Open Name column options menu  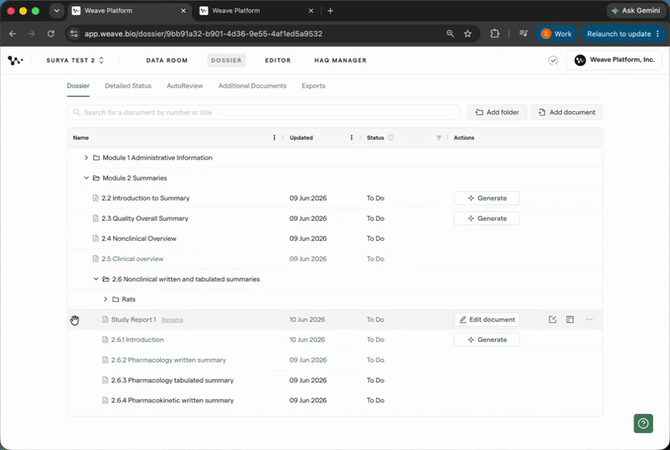click(274, 138)
